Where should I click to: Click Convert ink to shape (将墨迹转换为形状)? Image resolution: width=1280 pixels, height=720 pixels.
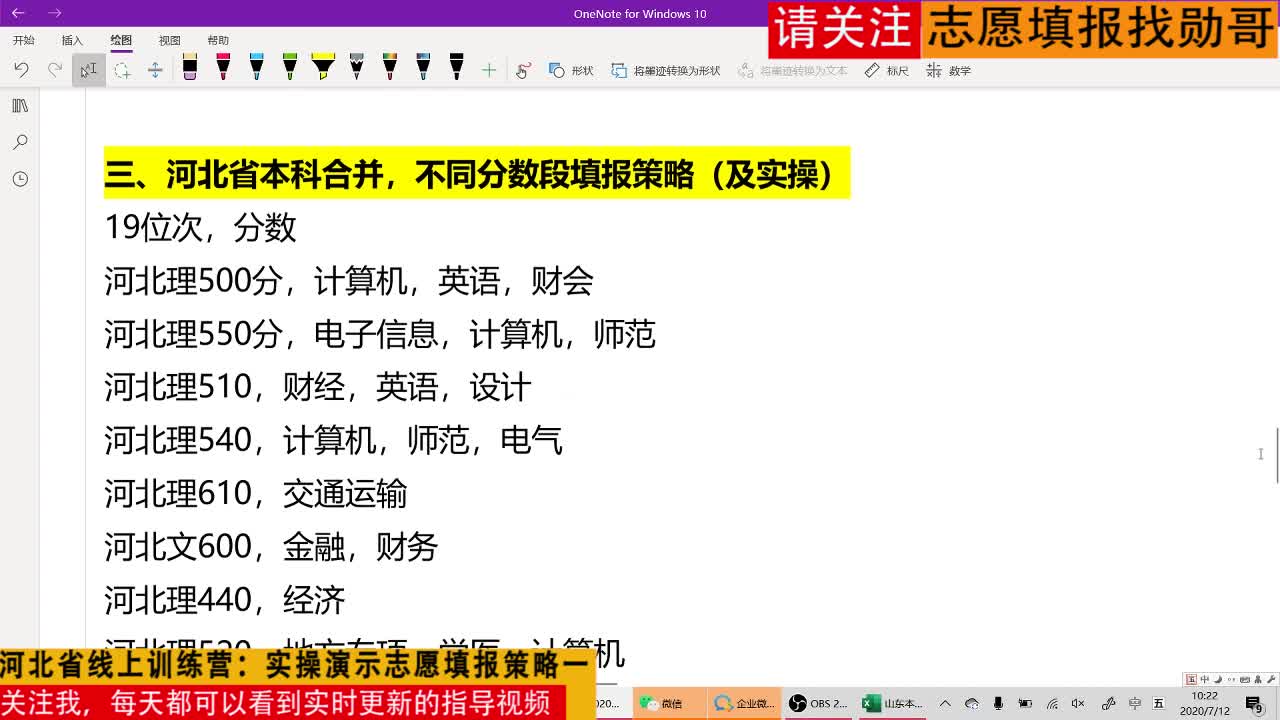point(666,70)
